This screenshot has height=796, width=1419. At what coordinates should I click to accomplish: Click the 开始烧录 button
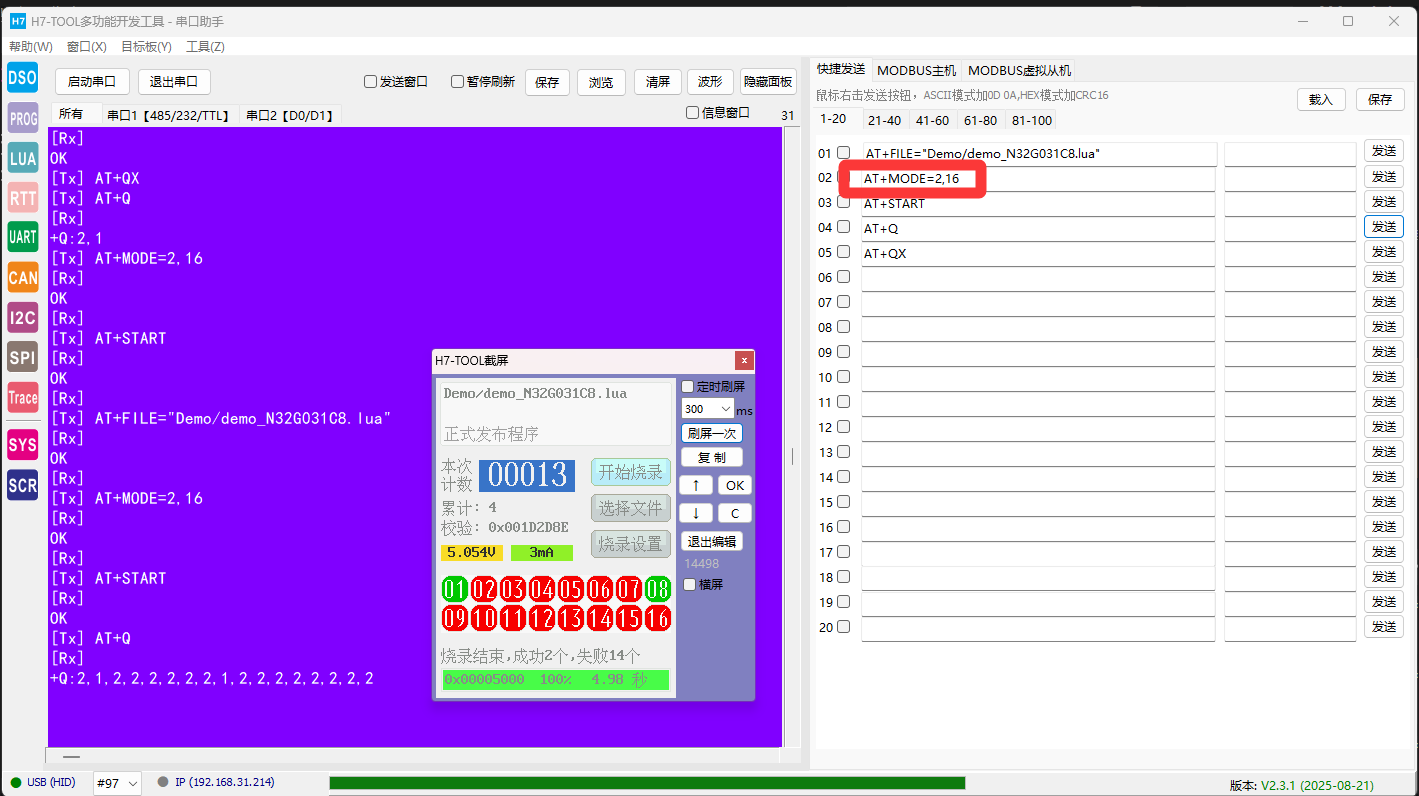coord(631,472)
